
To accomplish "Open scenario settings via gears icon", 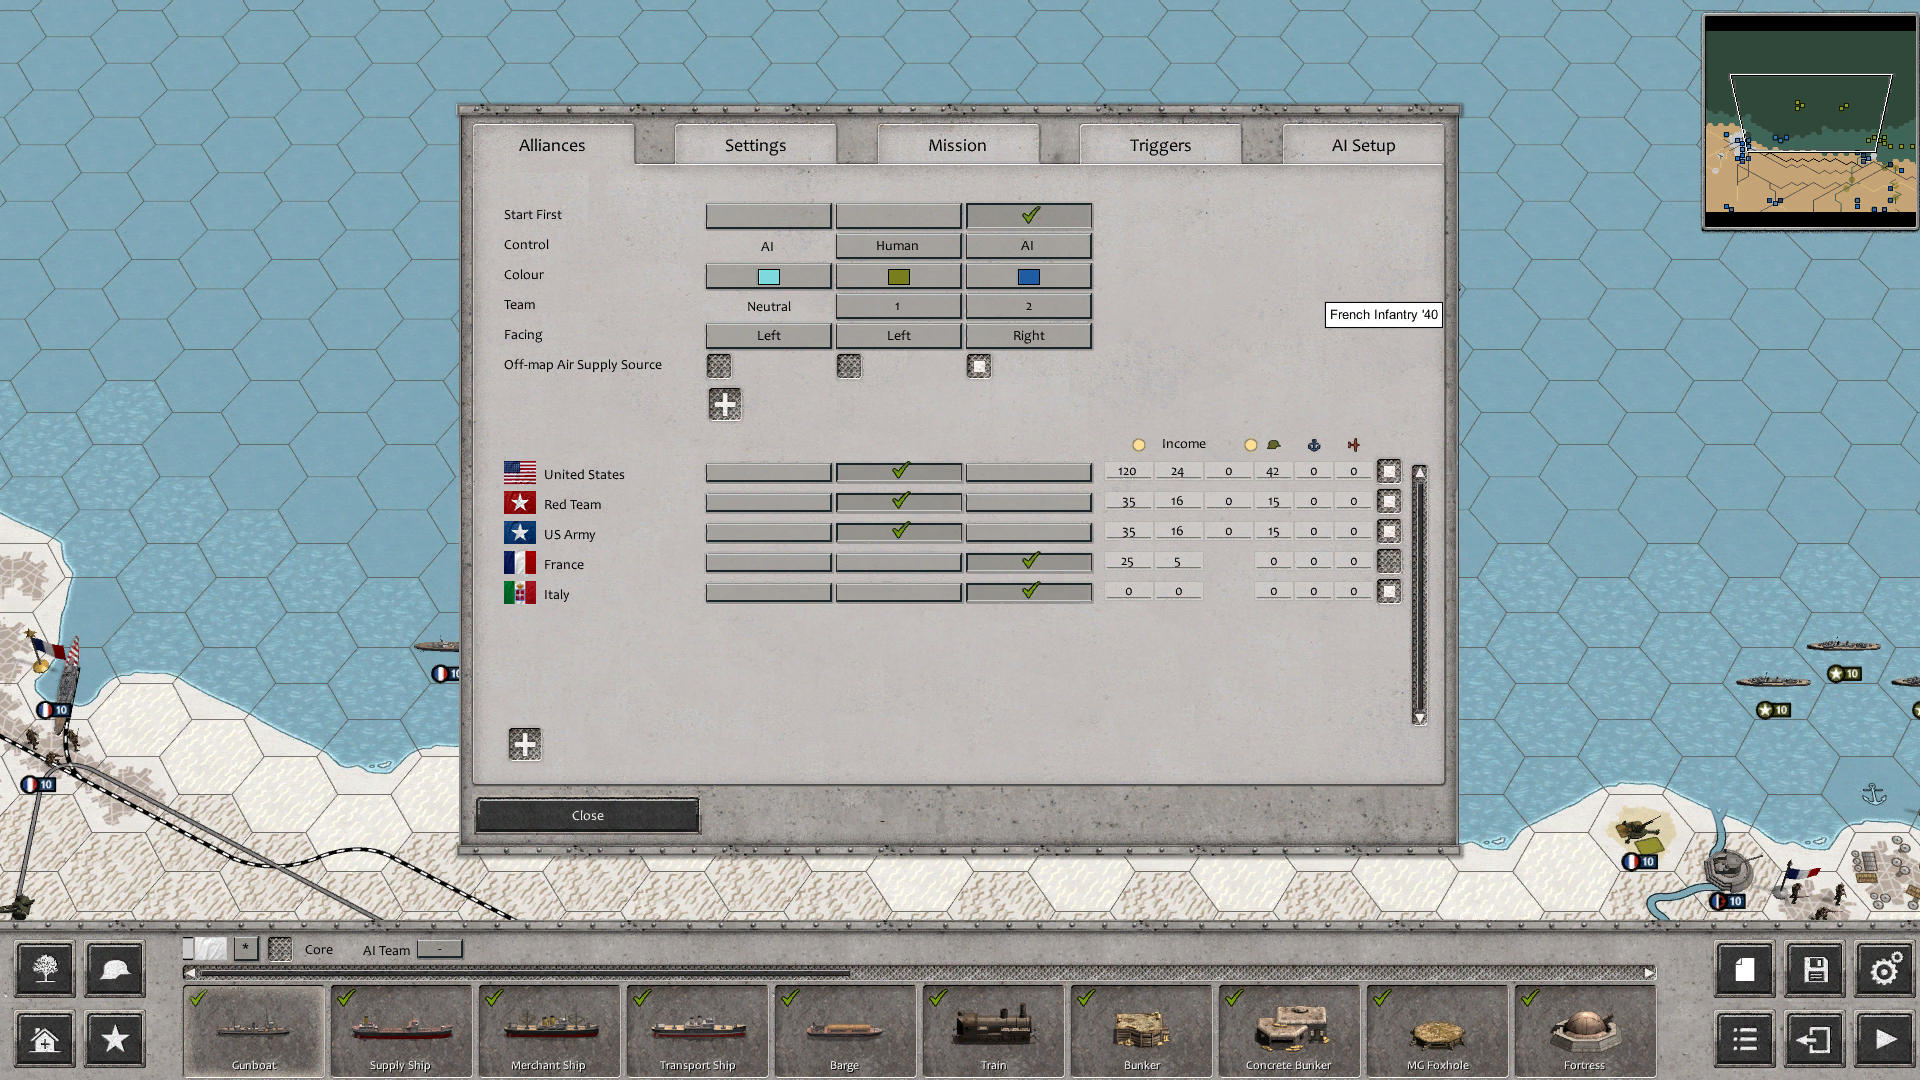I will tap(1884, 969).
